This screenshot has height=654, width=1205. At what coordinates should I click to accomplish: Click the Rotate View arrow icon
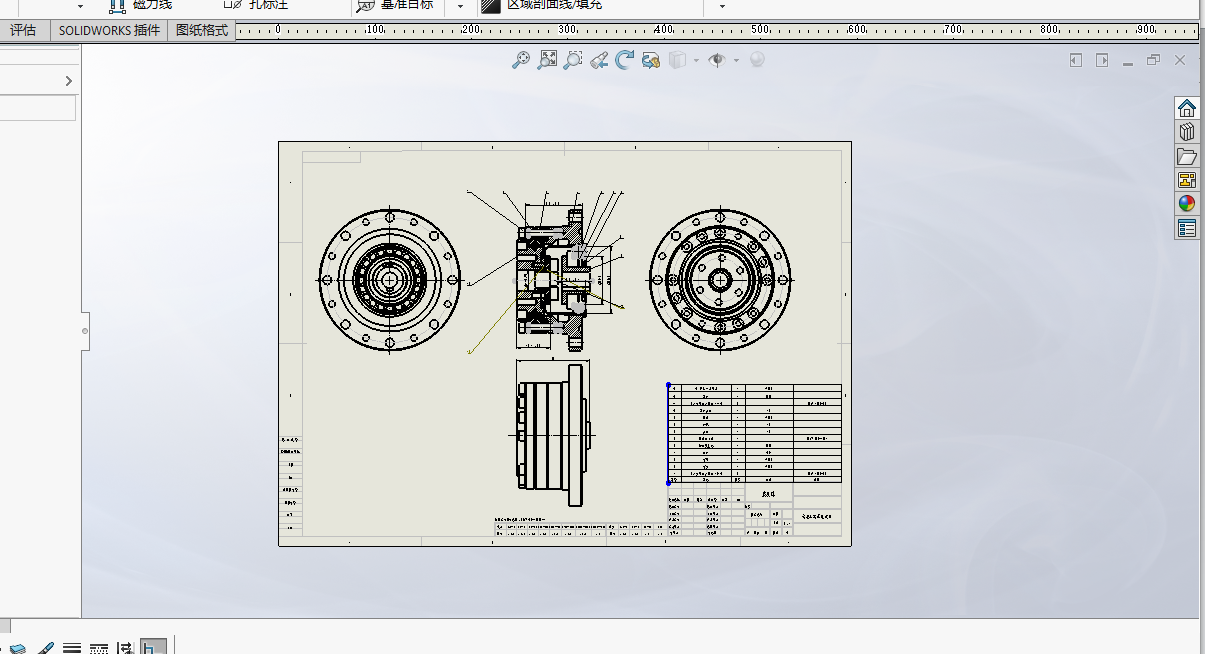625,60
